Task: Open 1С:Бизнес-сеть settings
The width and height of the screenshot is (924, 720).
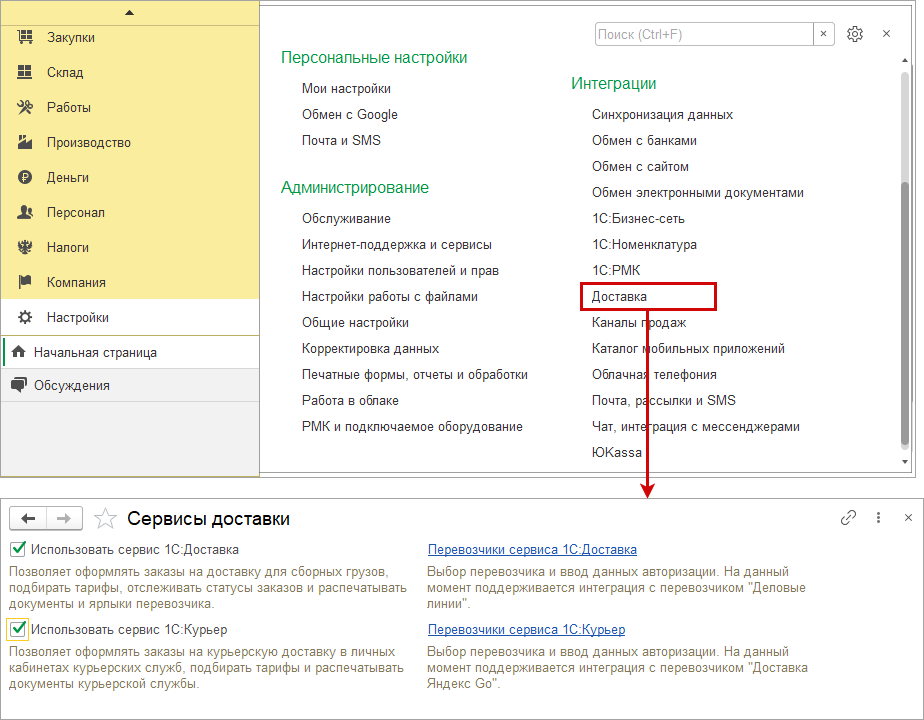Action: [x=638, y=219]
